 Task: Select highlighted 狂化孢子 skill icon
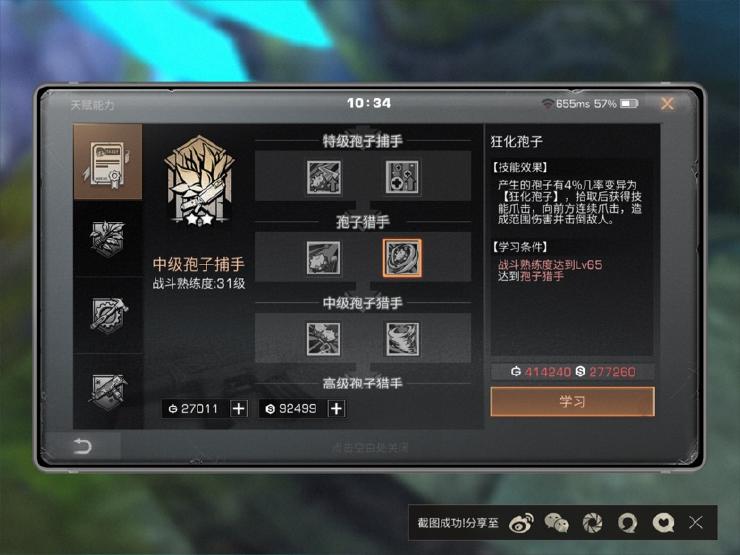pos(402,258)
